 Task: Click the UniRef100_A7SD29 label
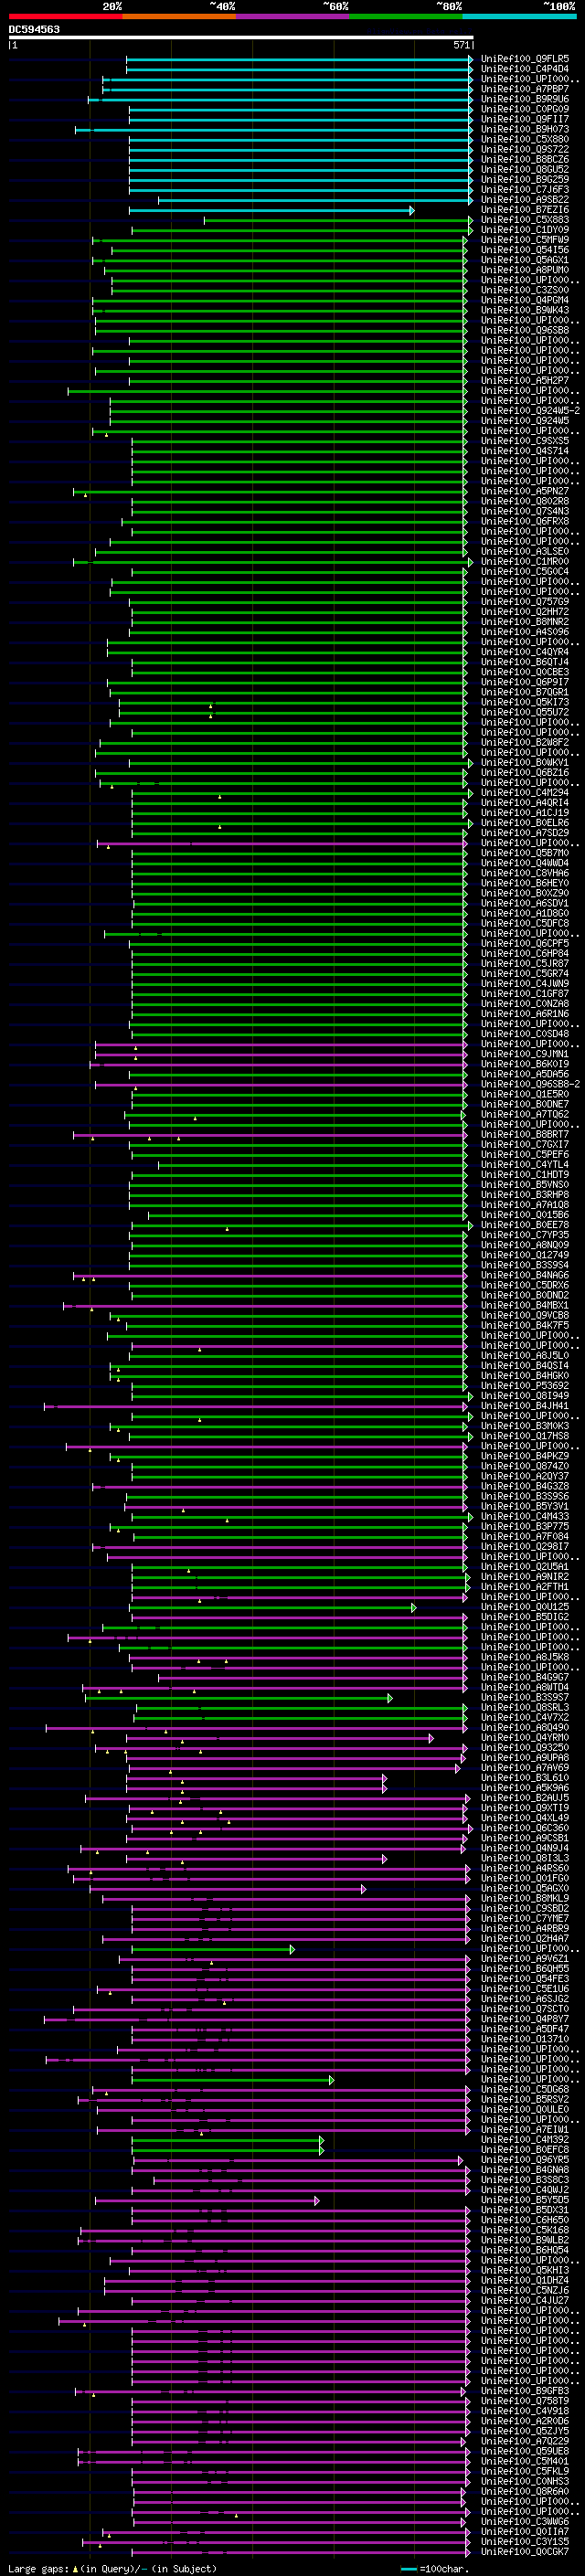point(525,833)
